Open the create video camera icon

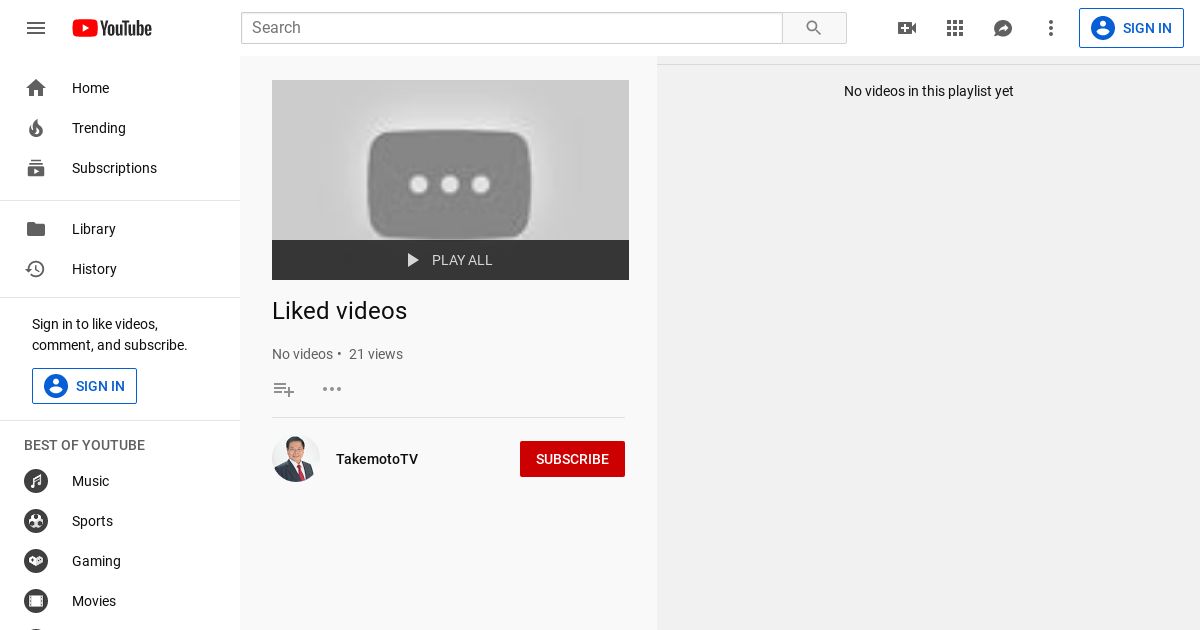[x=907, y=28]
